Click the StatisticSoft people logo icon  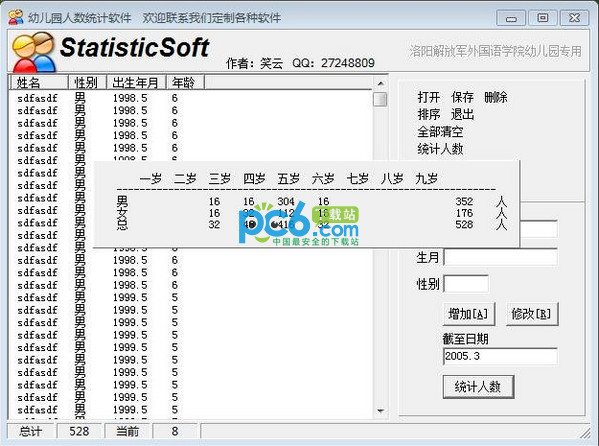click(33, 52)
